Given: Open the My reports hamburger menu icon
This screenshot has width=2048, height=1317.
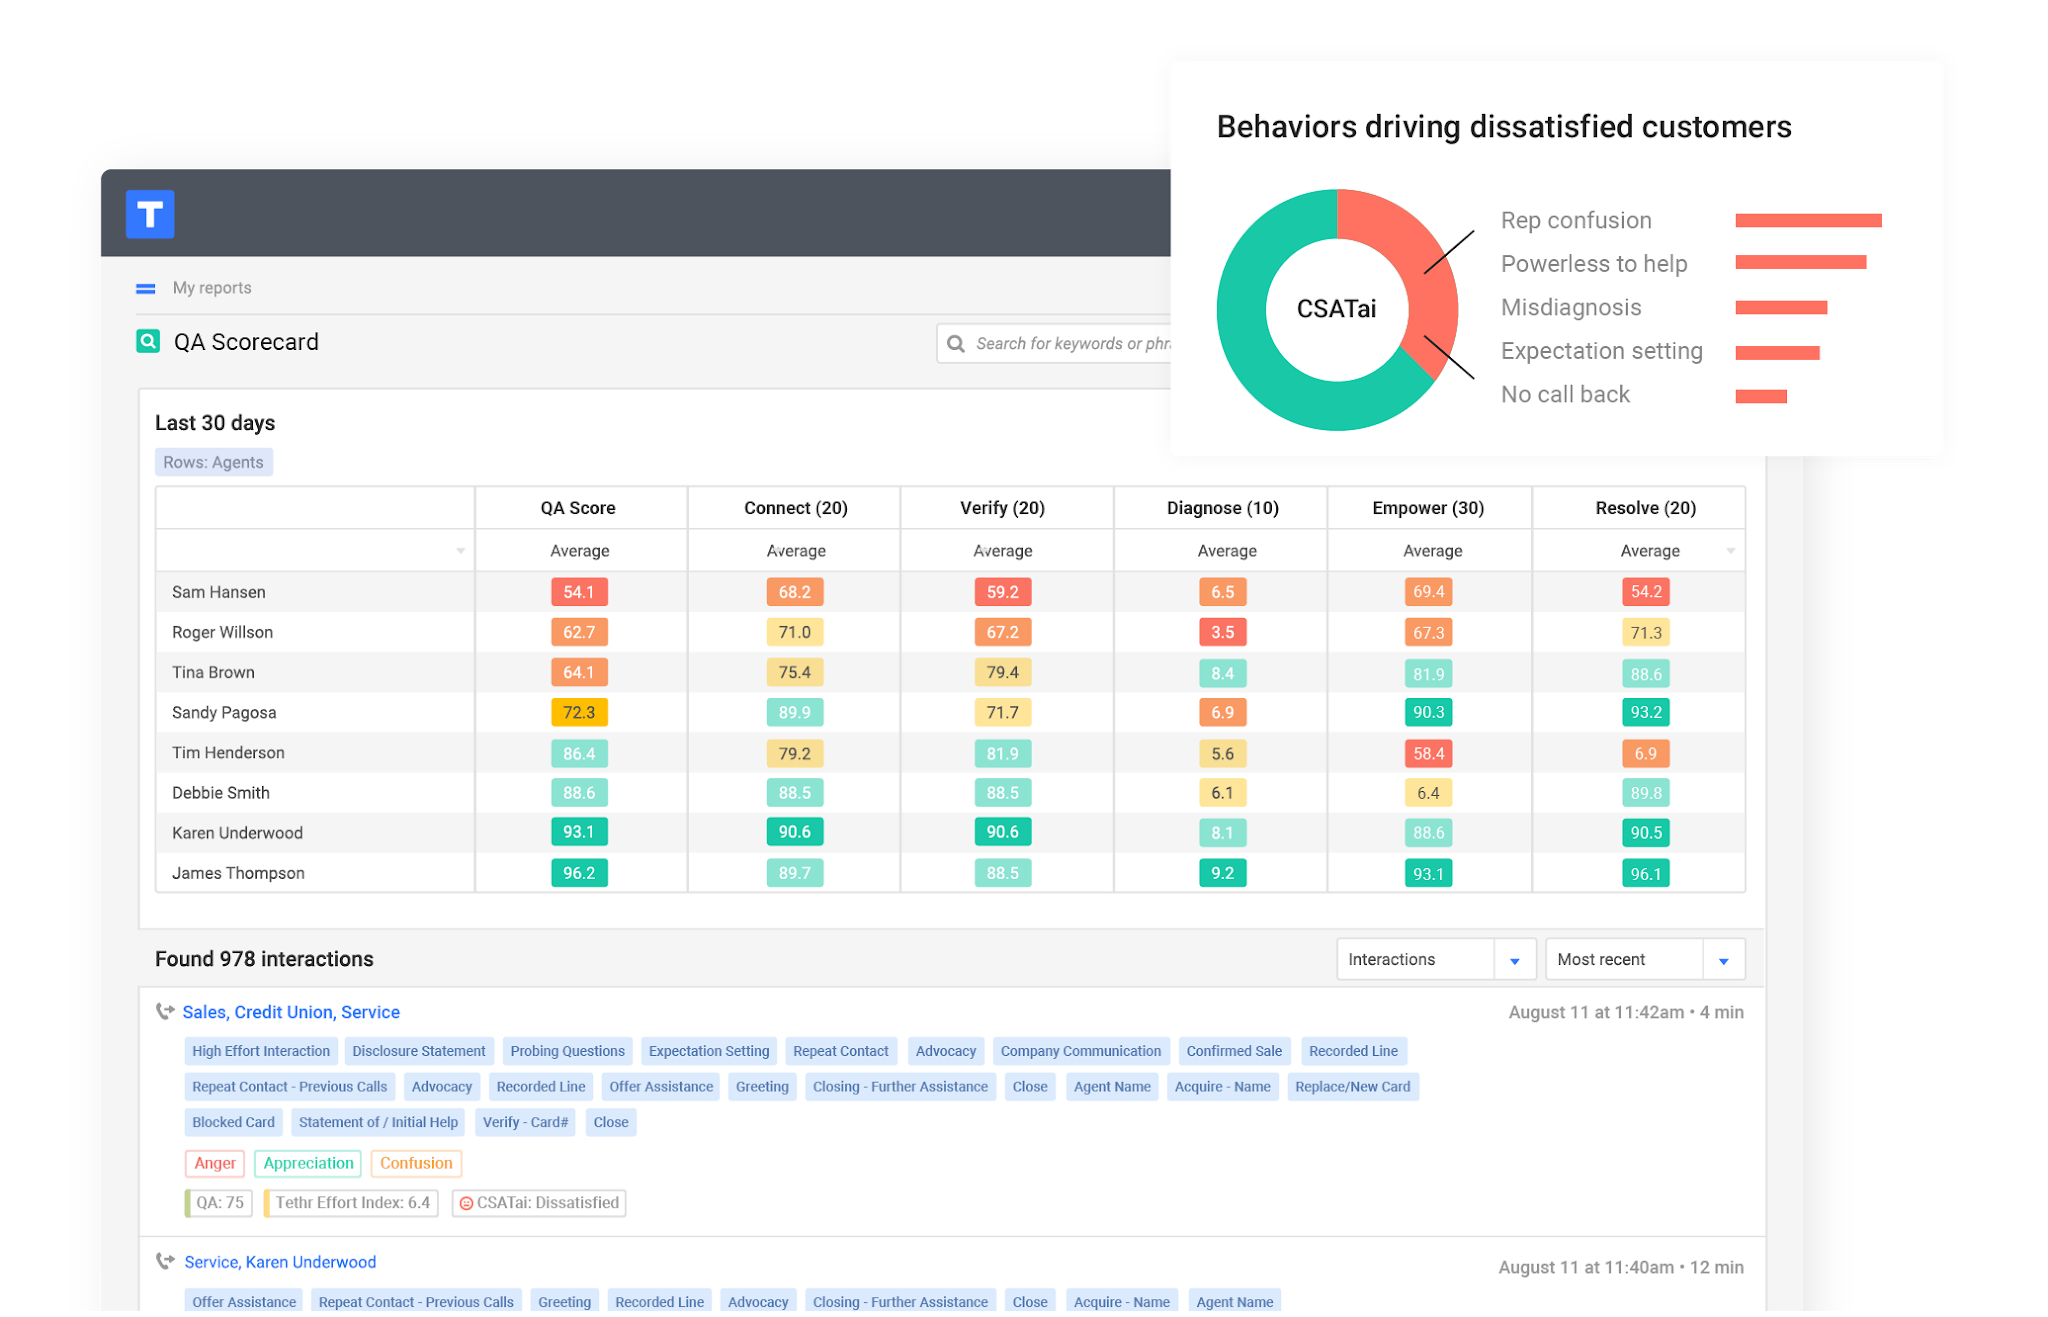Looking at the screenshot, I should tap(146, 289).
